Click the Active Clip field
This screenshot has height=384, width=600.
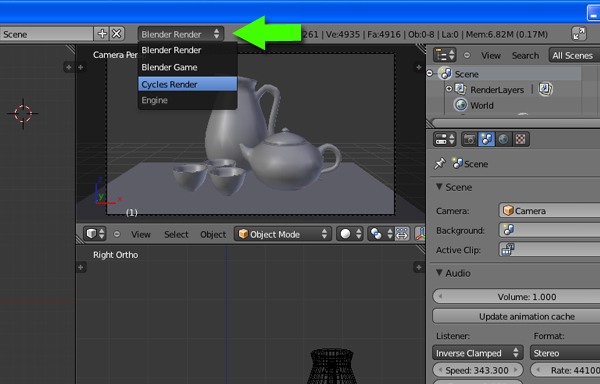coord(549,250)
